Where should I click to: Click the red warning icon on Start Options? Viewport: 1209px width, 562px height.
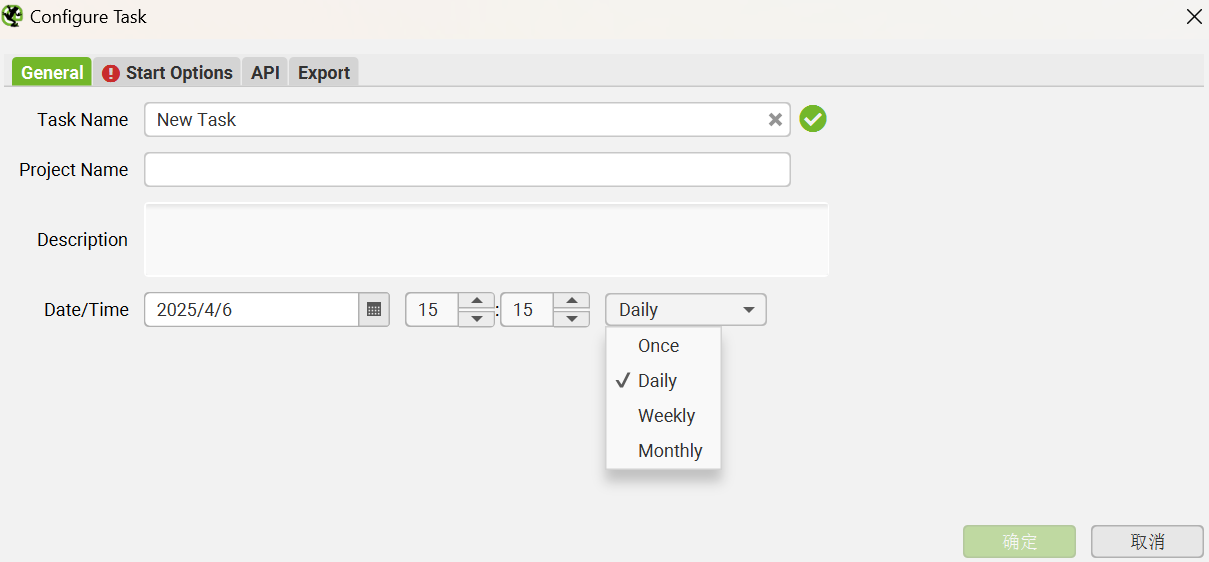click(111, 73)
